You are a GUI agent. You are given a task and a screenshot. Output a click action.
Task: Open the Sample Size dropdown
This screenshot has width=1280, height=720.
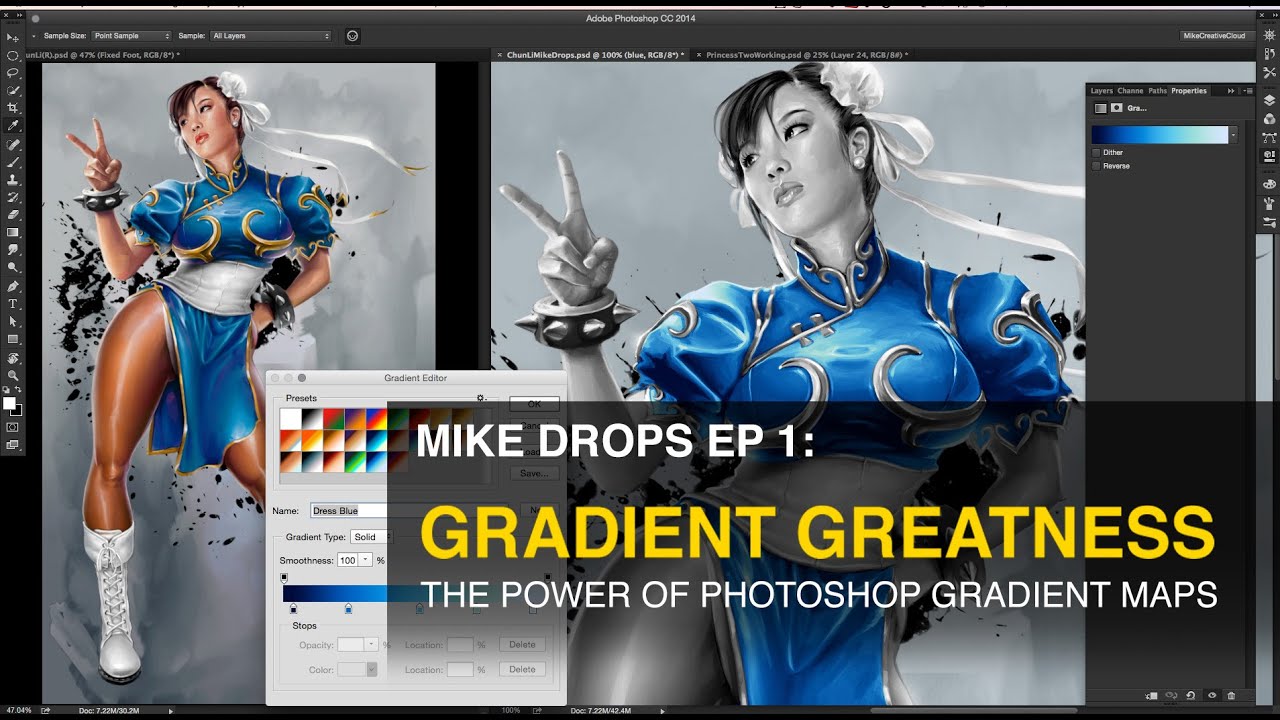[131, 36]
